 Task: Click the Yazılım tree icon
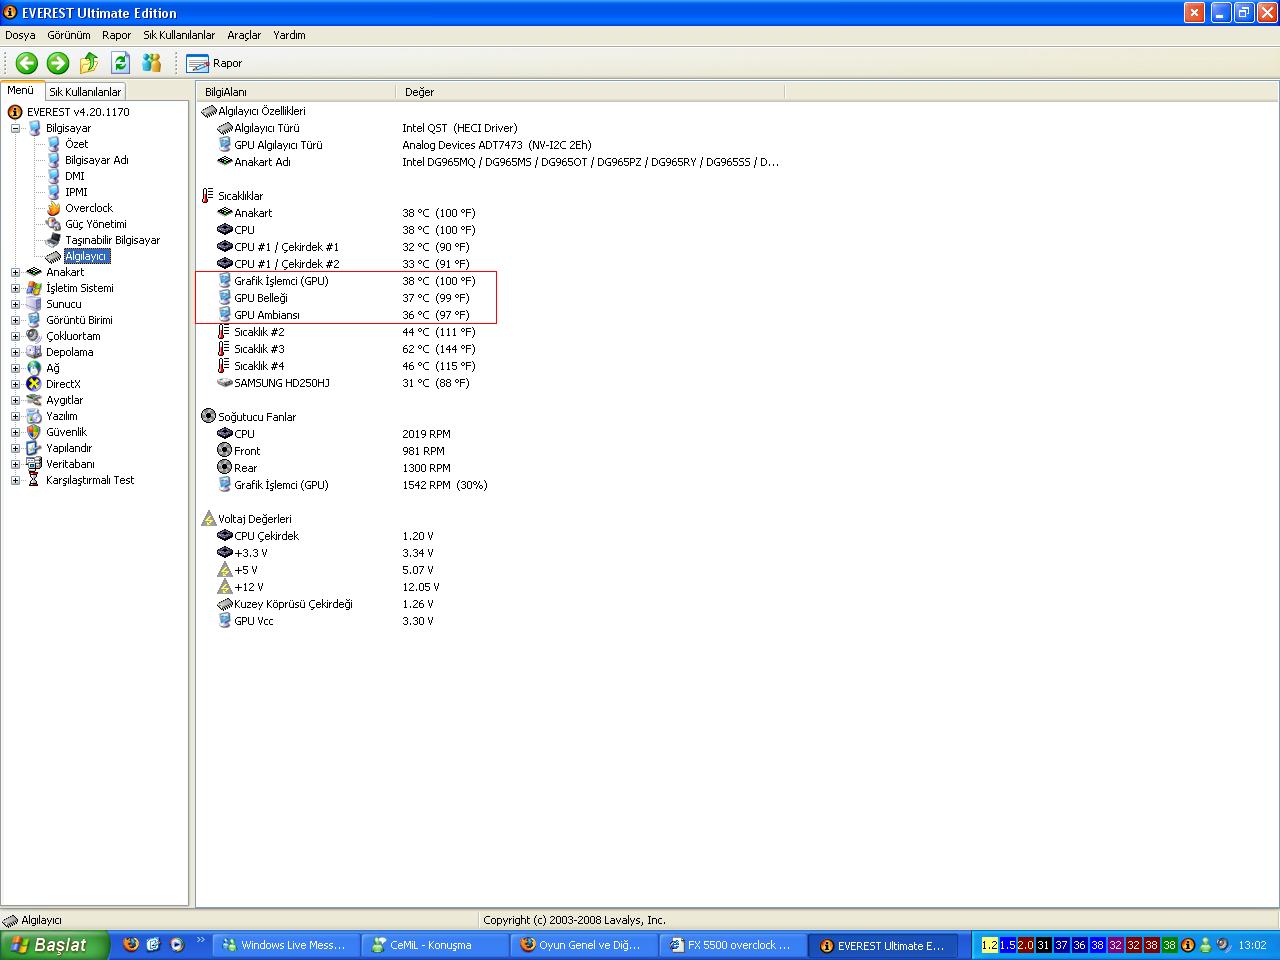34,416
